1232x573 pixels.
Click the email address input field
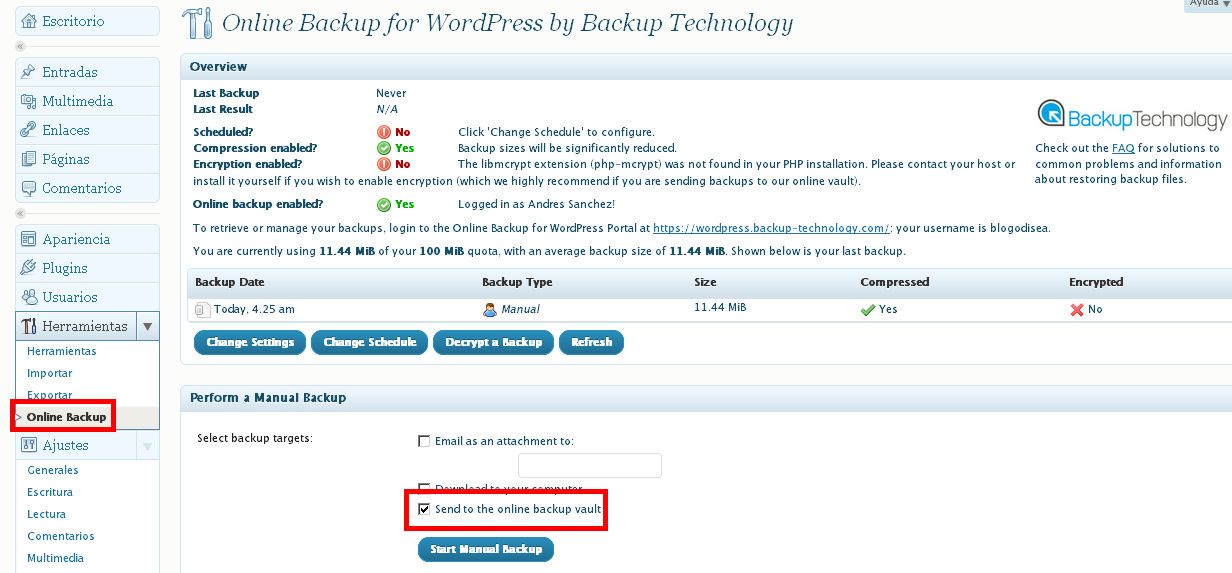(x=590, y=465)
